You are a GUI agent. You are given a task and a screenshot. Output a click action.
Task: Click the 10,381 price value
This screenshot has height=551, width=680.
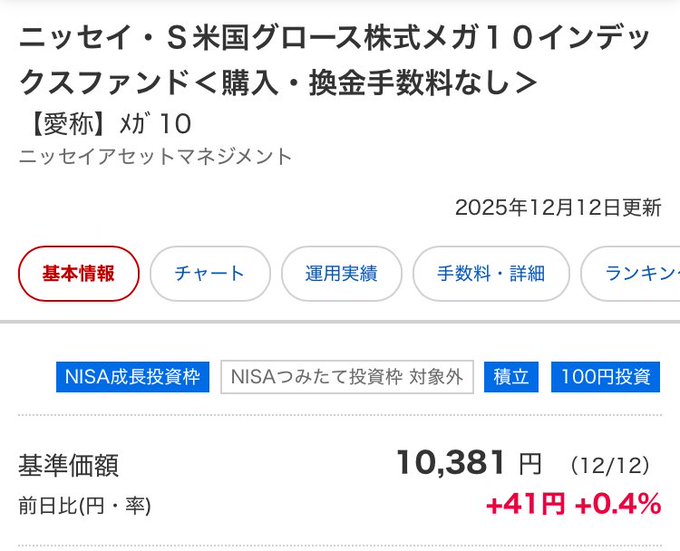coord(451,462)
